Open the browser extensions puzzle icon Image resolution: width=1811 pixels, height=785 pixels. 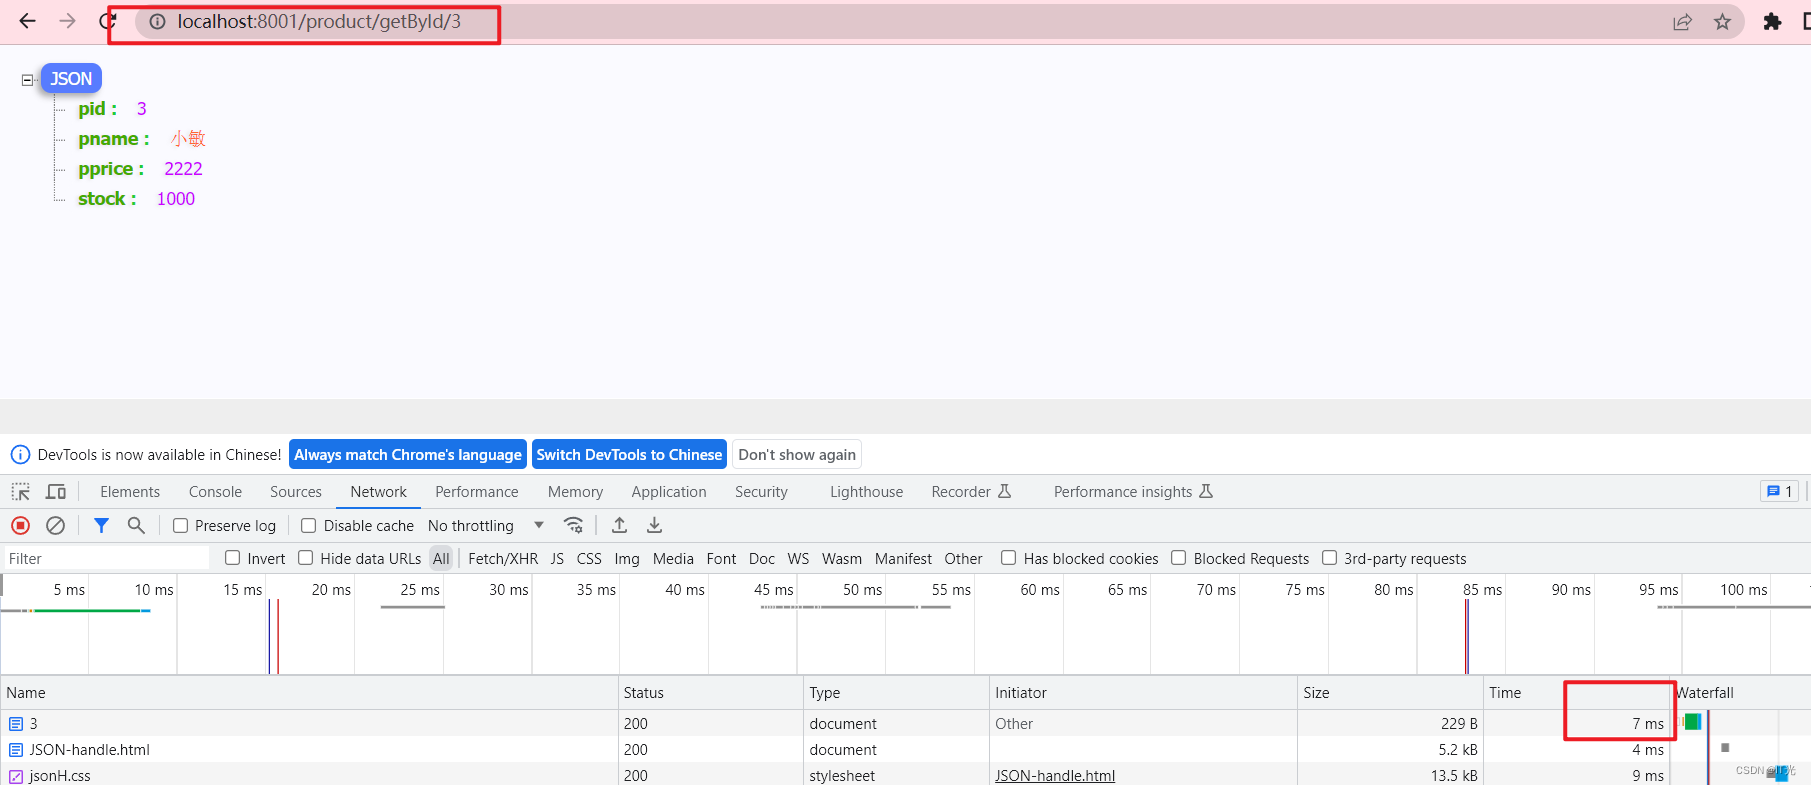[x=1772, y=22]
